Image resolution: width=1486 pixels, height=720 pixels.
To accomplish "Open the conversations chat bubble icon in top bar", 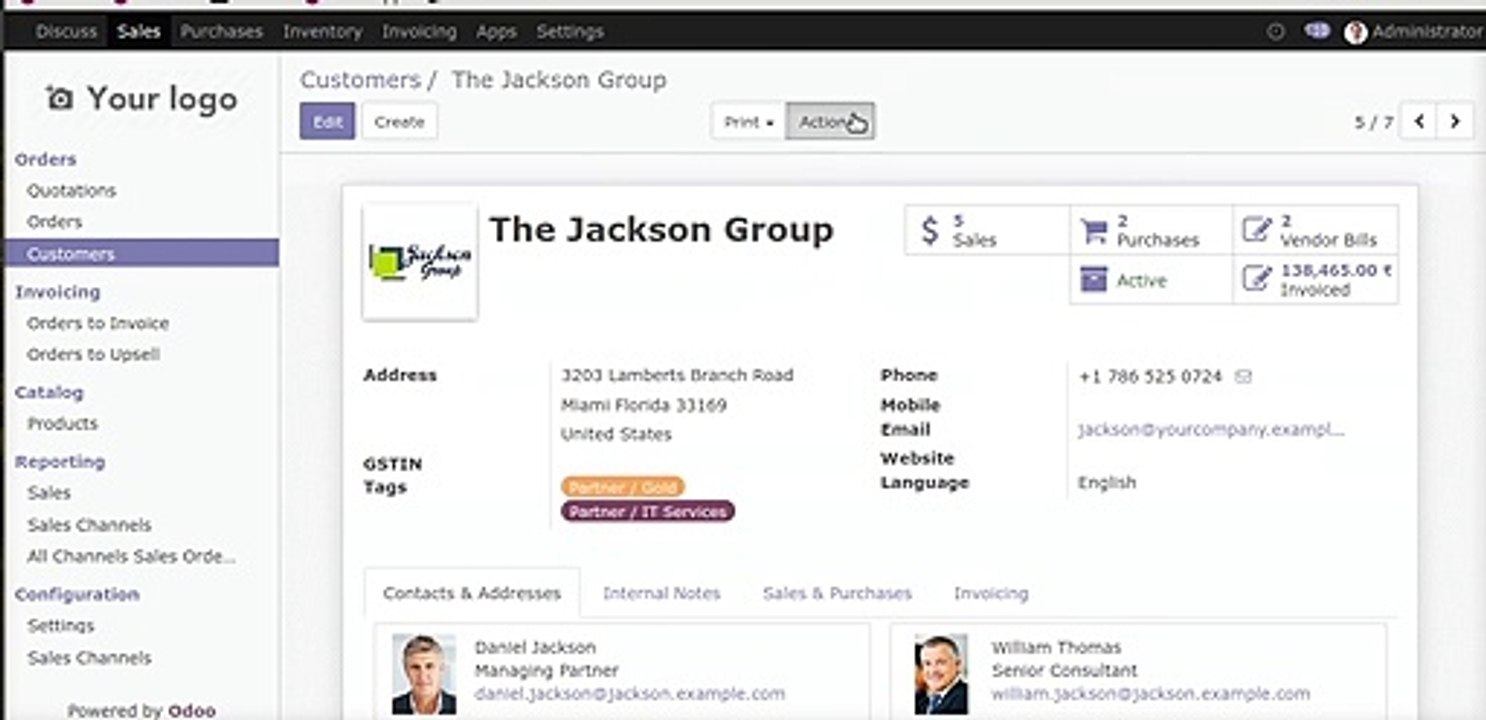I will (x=1317, y=31).
